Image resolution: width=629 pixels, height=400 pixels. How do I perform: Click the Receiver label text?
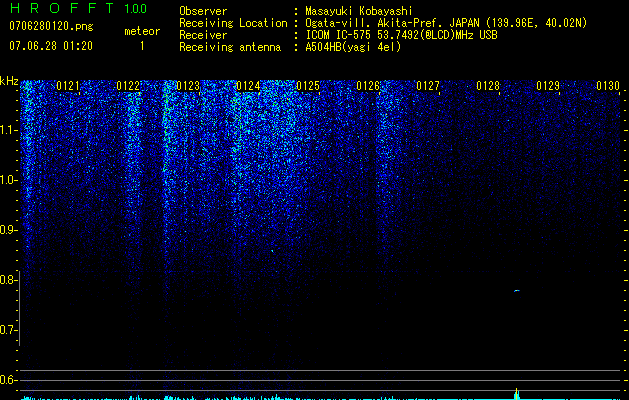(203, 35)
